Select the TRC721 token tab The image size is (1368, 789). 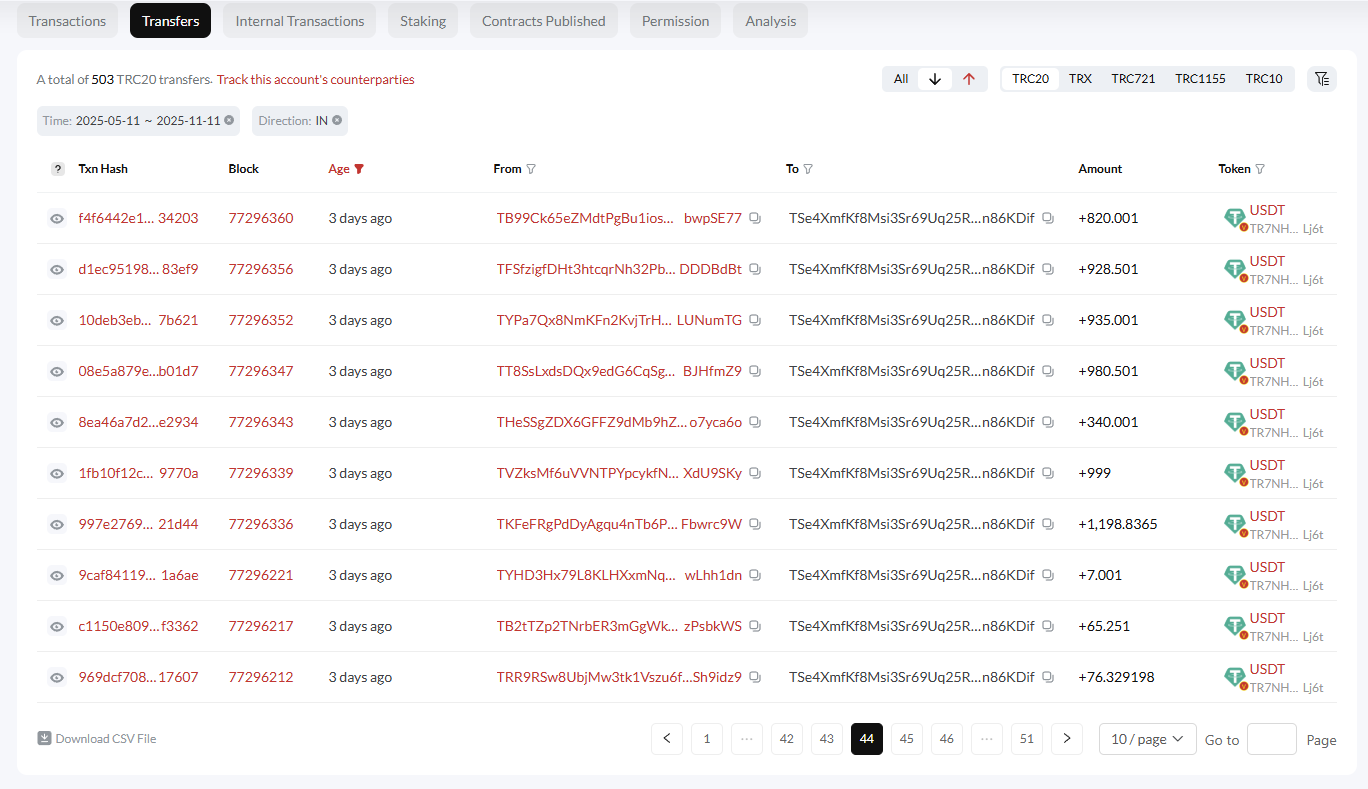(1133, 78)
